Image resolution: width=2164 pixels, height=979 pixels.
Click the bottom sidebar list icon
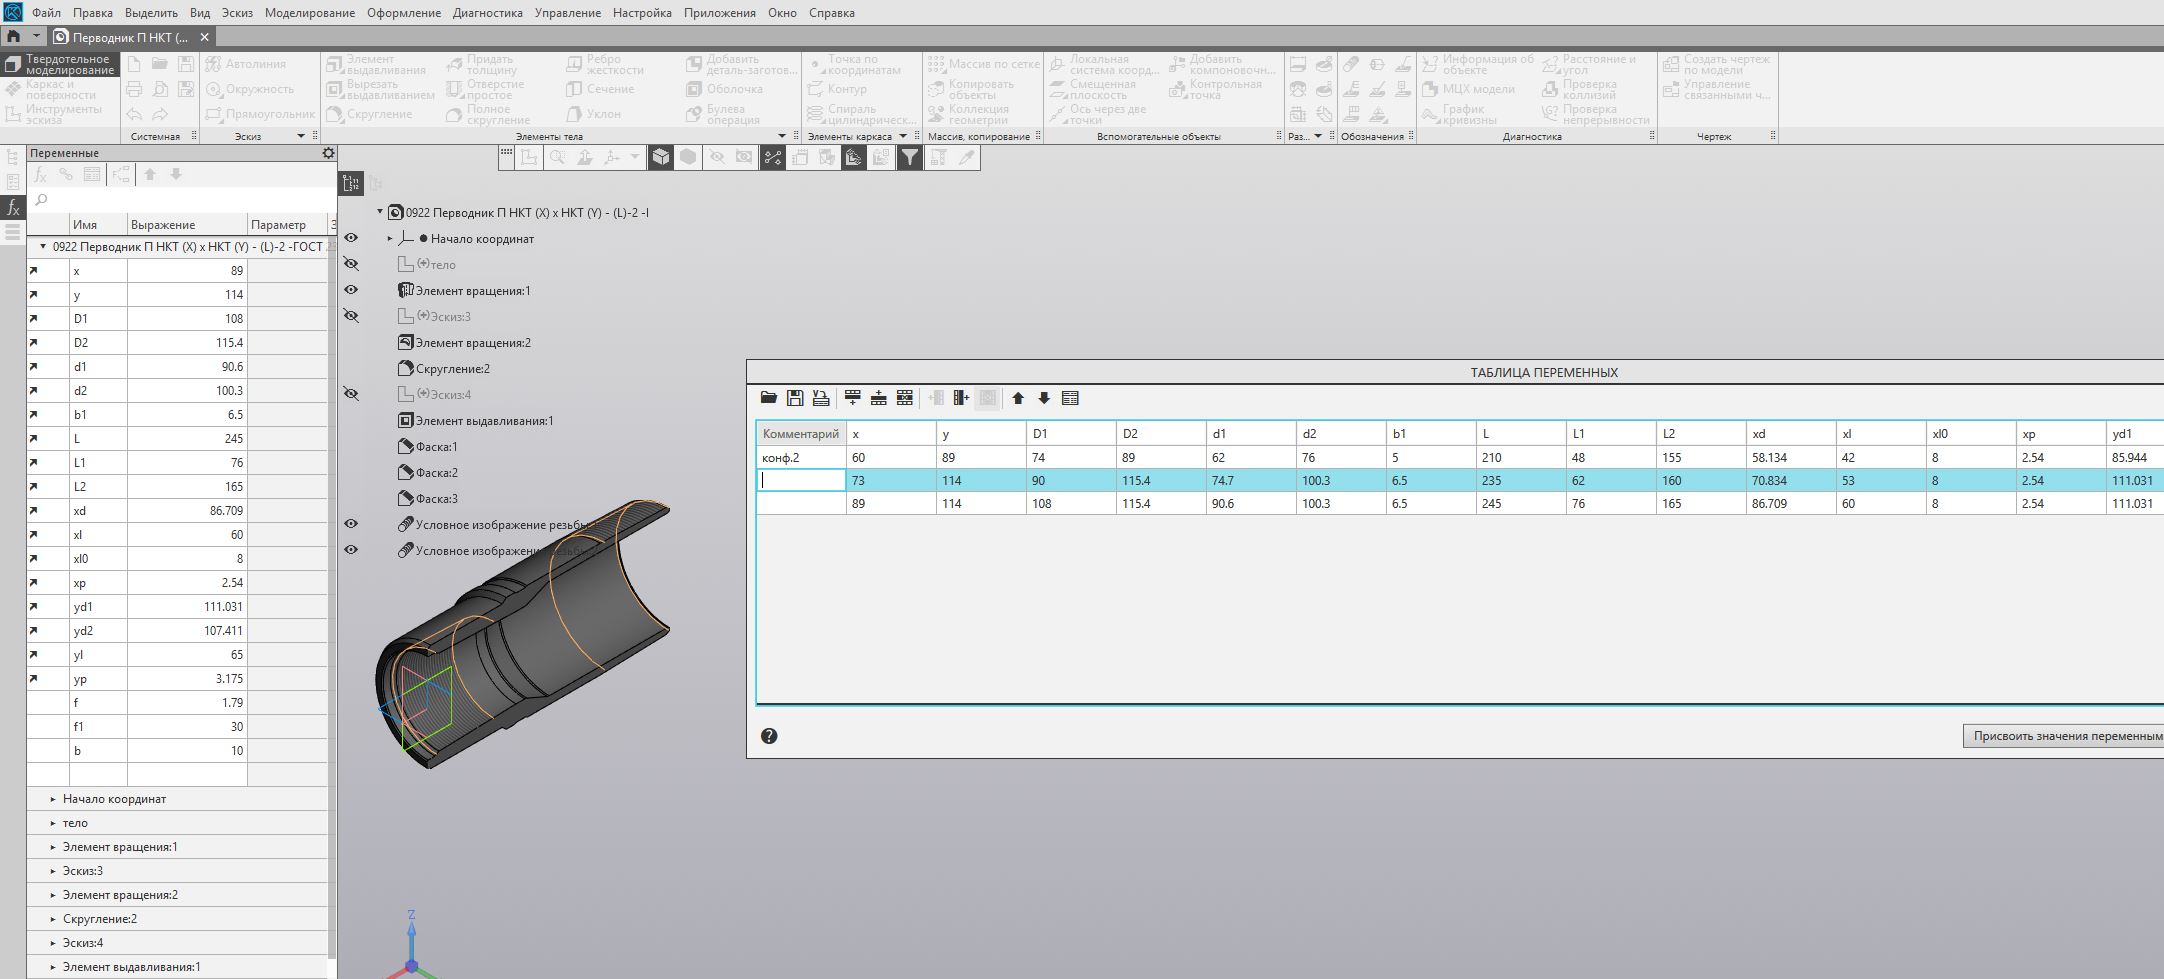[x=13, y=232]
